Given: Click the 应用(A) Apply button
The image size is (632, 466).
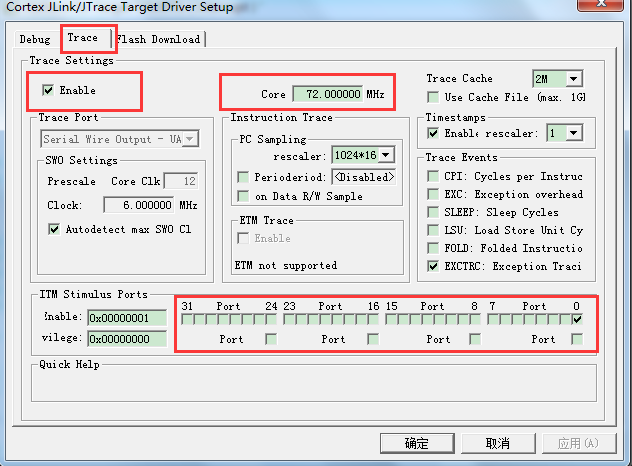Looking at the screenshot, I should 579,443.
